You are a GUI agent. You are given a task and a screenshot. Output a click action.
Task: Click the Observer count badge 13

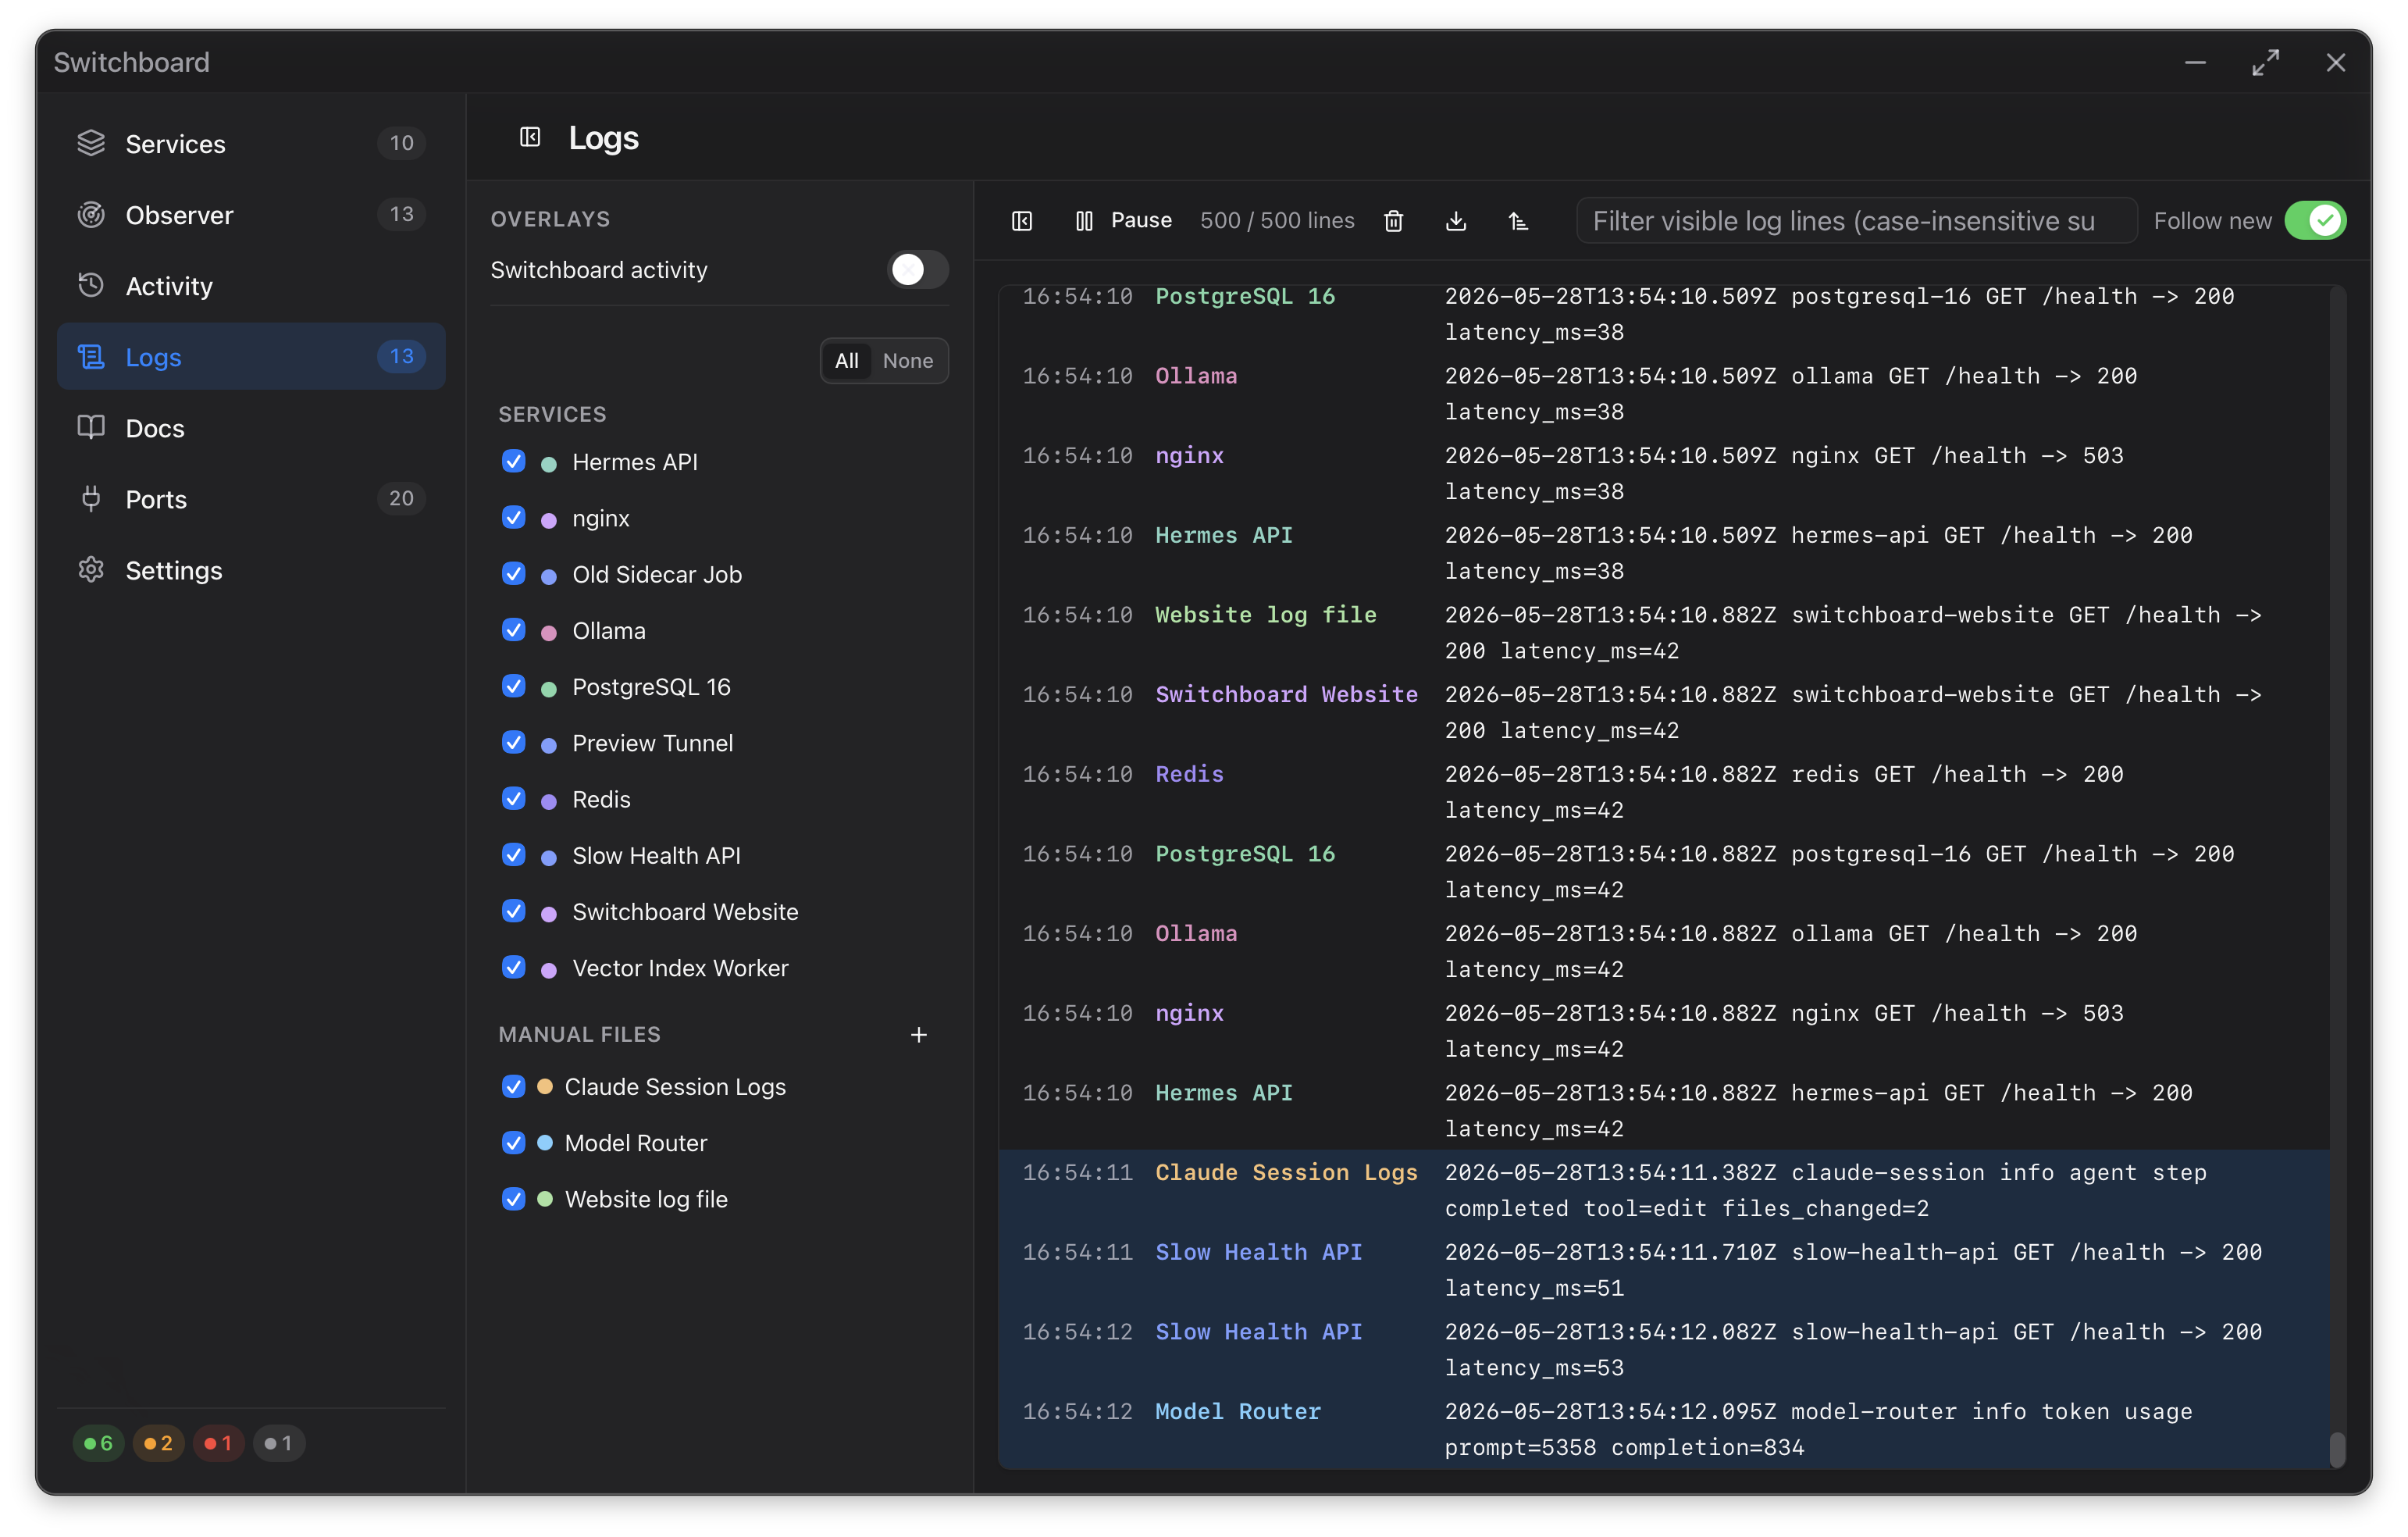[x=401, y=214]
